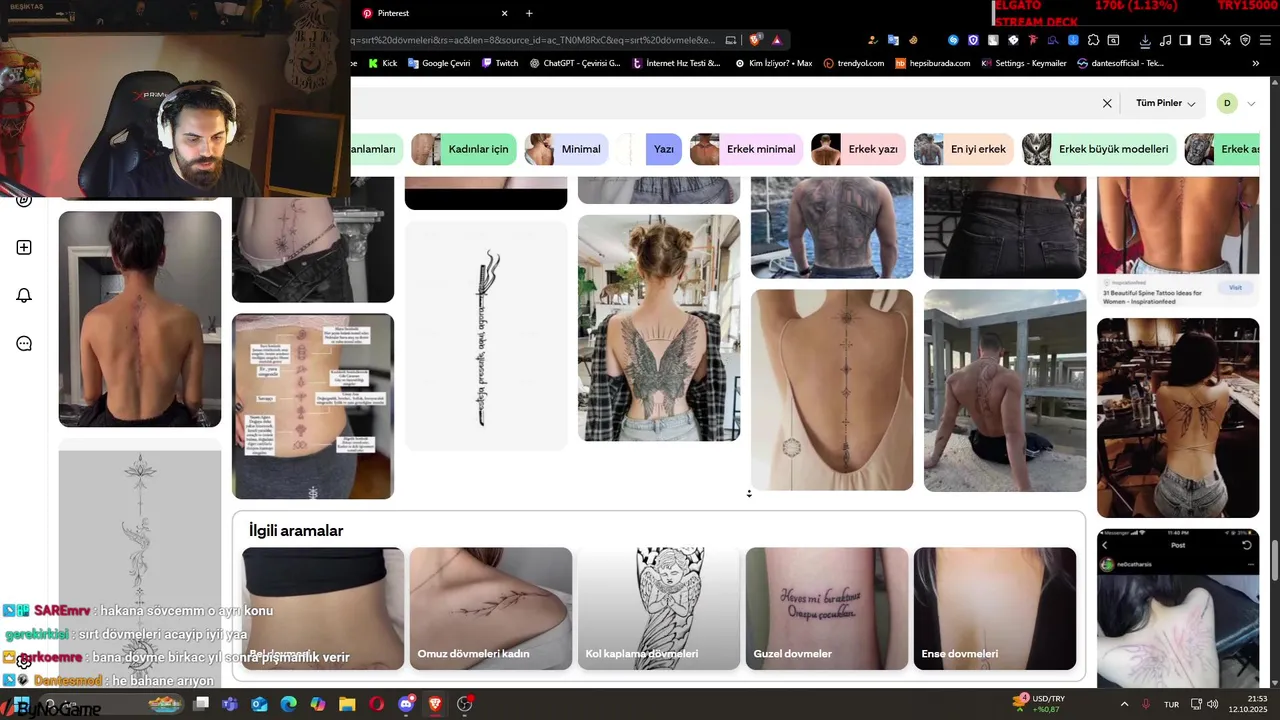Toggle microphone icon in system tray
The width and height of the screenshot is (1280, 720).
point(1146,704)
